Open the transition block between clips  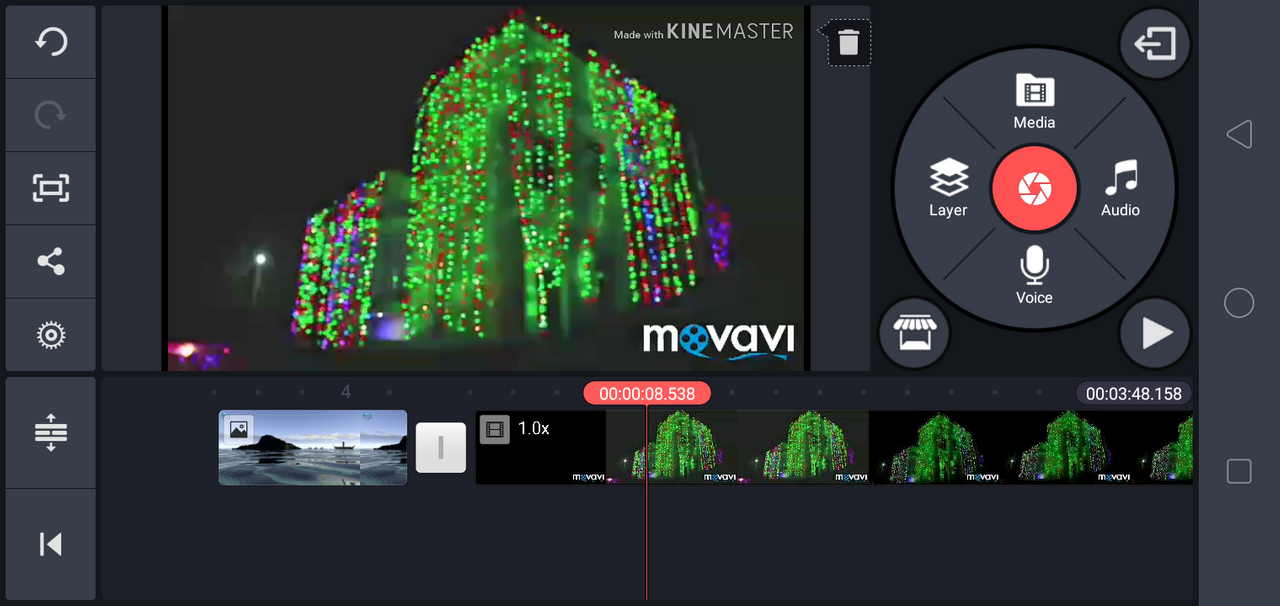pos(441,447)
